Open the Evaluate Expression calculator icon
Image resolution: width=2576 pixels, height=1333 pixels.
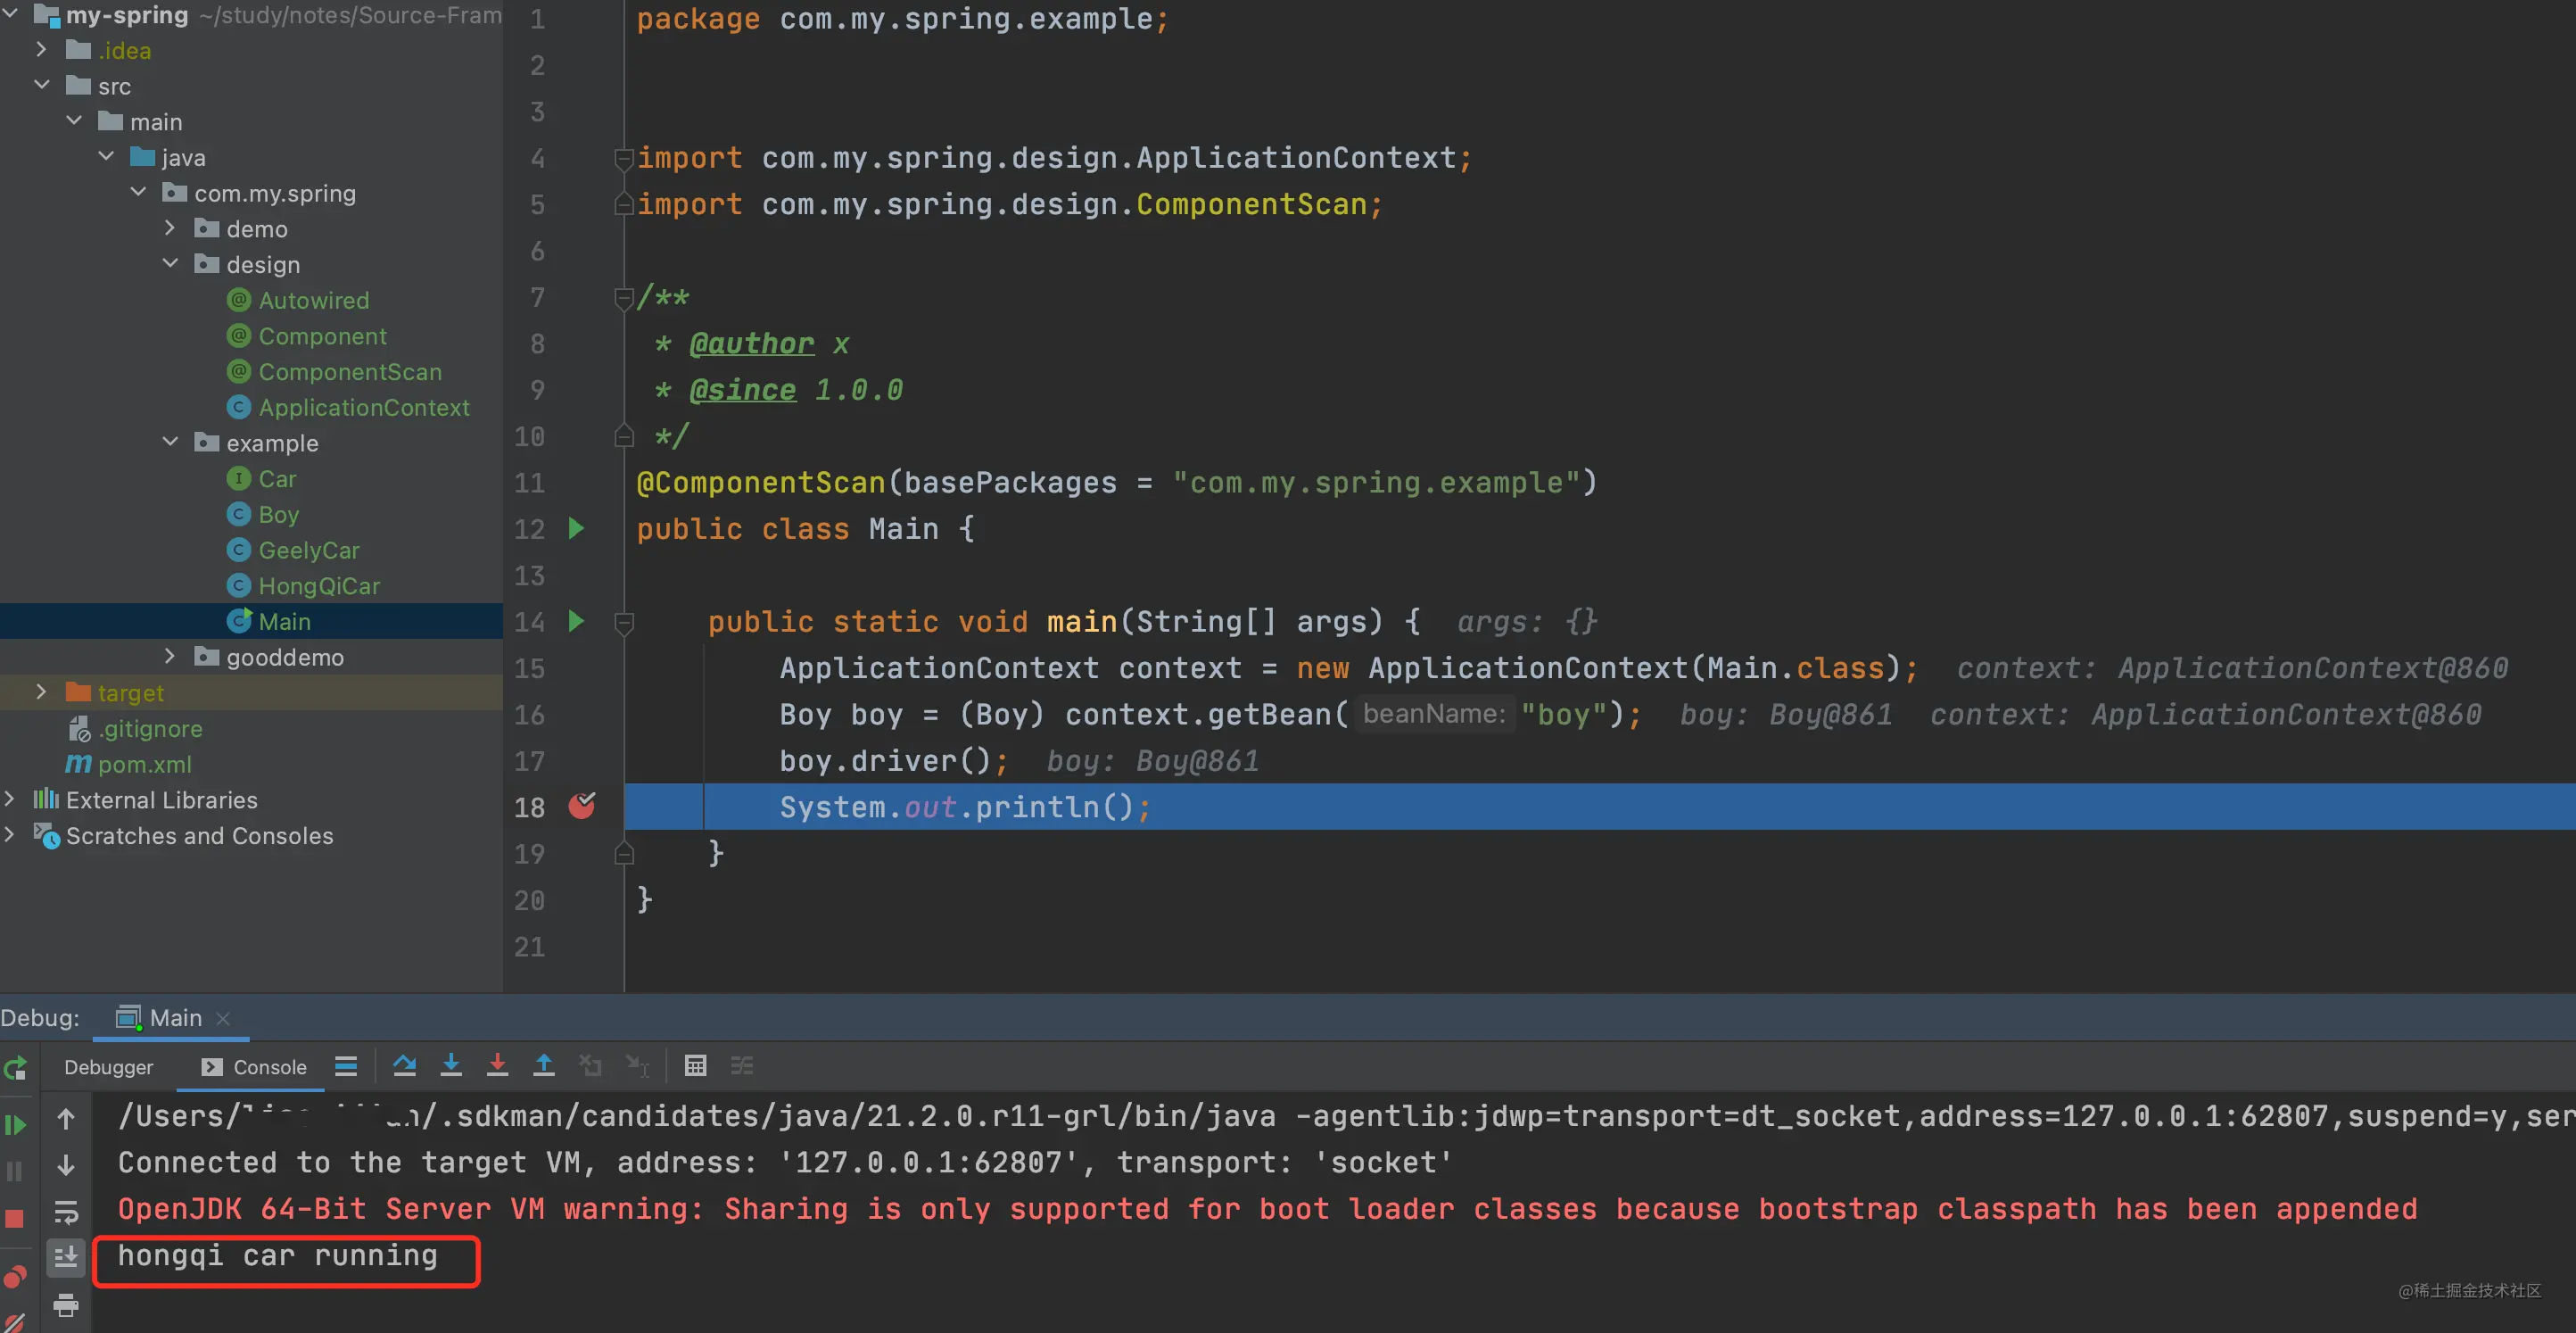point(695,1066)
